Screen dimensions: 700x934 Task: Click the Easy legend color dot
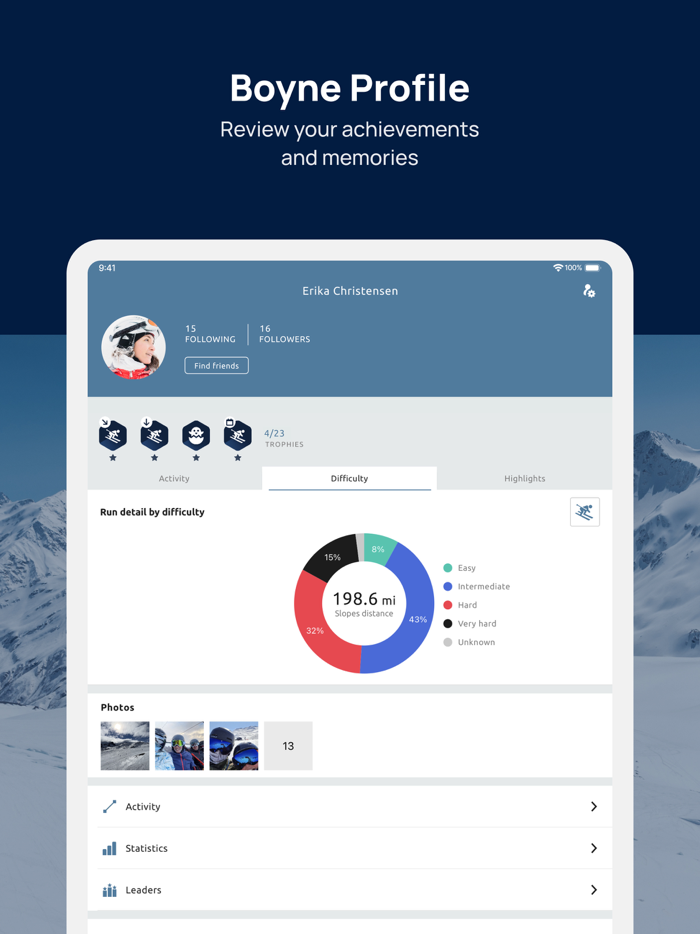point(447,568)
